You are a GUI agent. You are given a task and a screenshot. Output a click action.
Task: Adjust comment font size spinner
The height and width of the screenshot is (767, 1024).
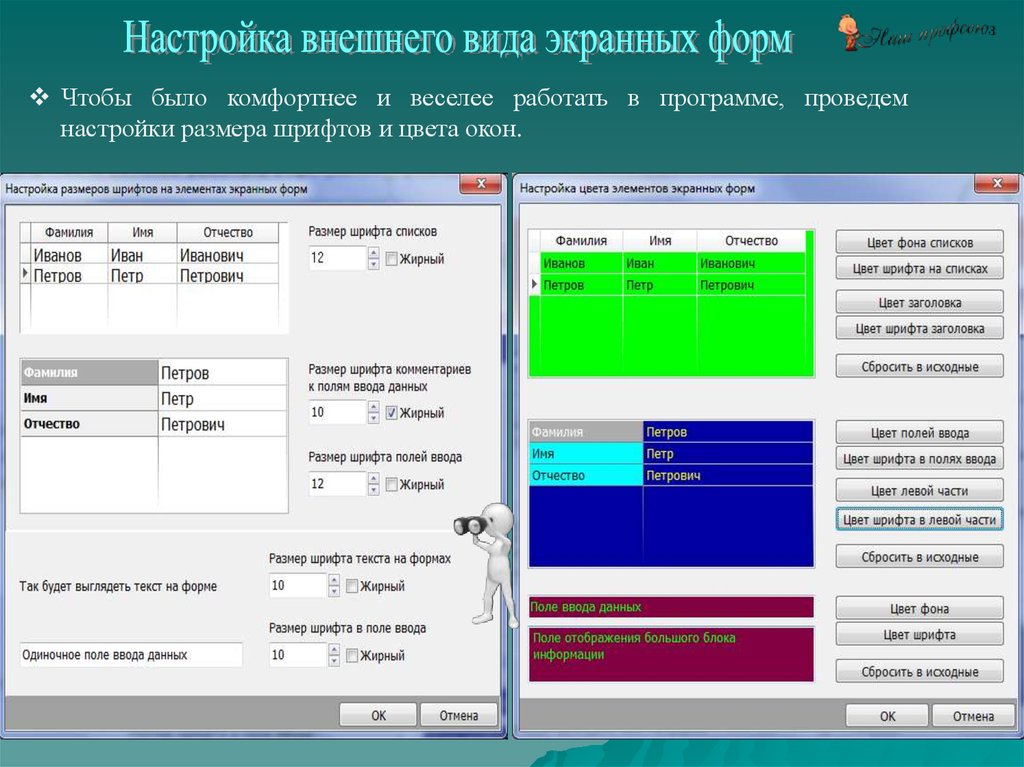(x=373, y=412)
